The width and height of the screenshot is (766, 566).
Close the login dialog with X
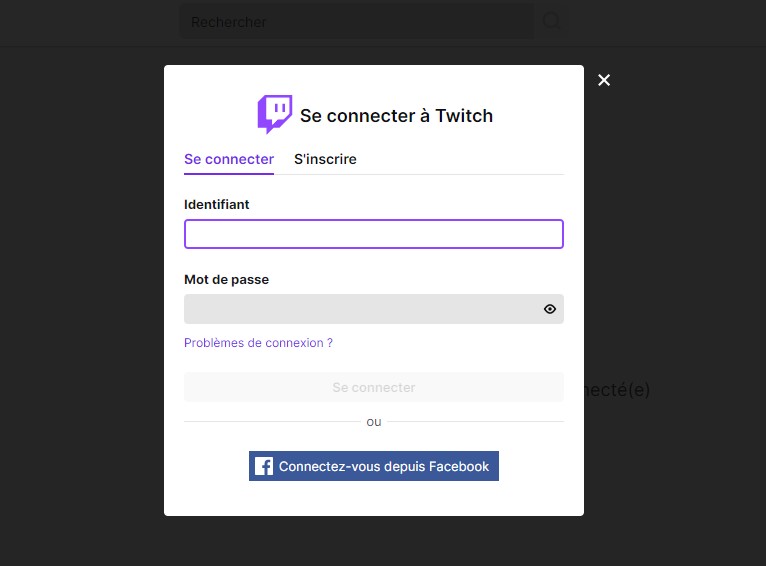point(604,80)
